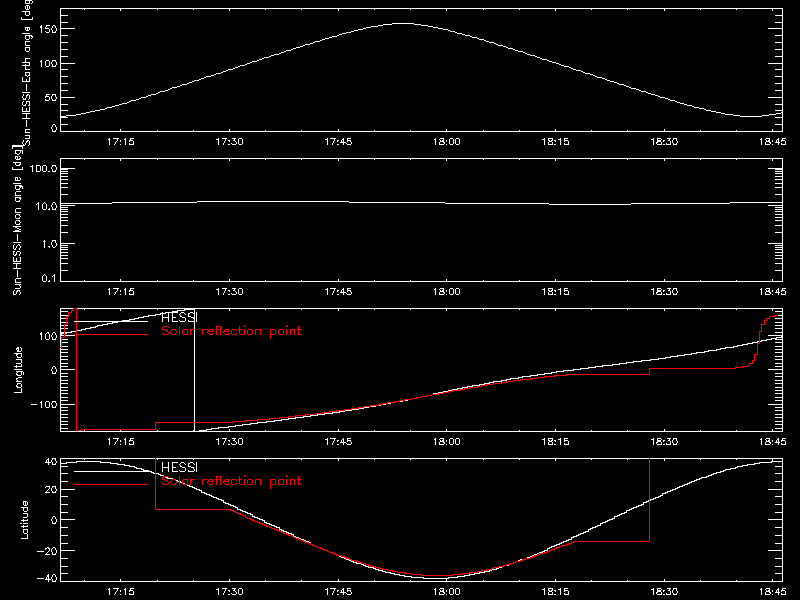Screen dimensions: 800x600
Task: Click the 20 tick on Latitude plot
Action: [51, 490]
